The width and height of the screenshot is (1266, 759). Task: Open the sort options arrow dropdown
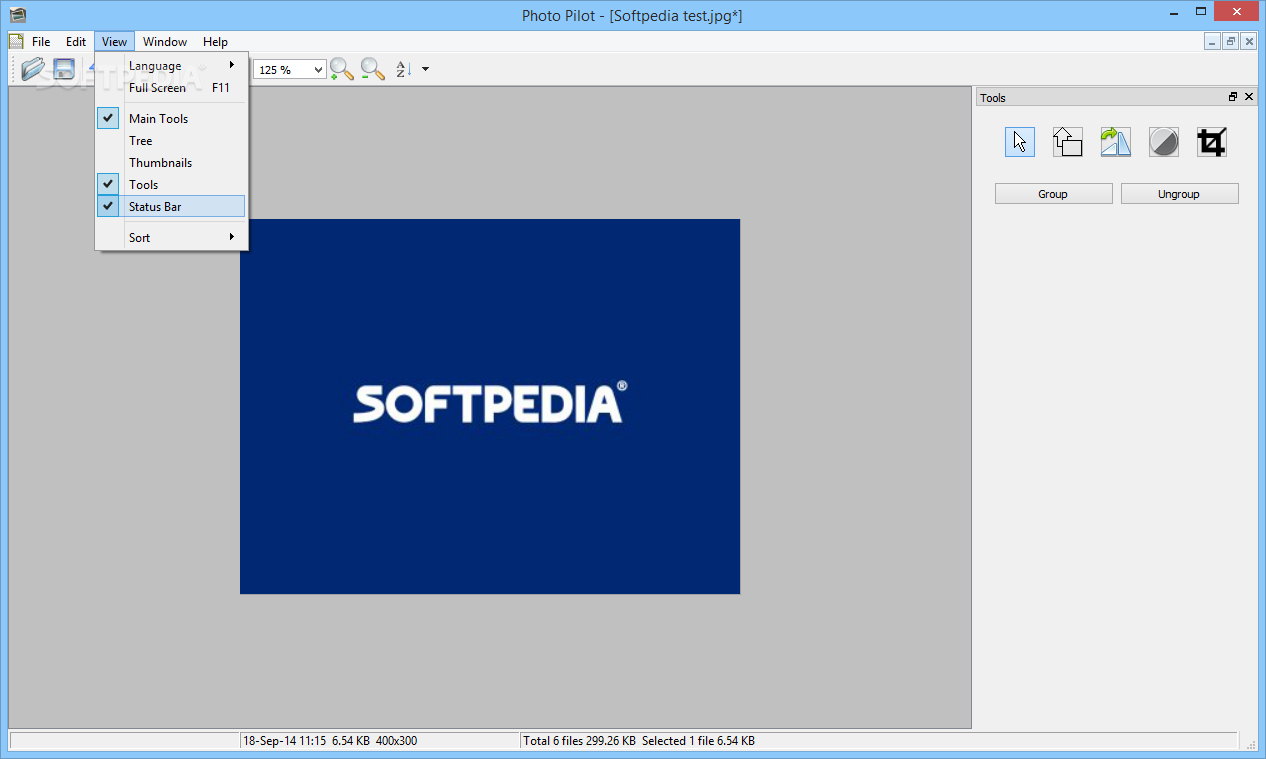pyautogui.click(x=426, y=69)
